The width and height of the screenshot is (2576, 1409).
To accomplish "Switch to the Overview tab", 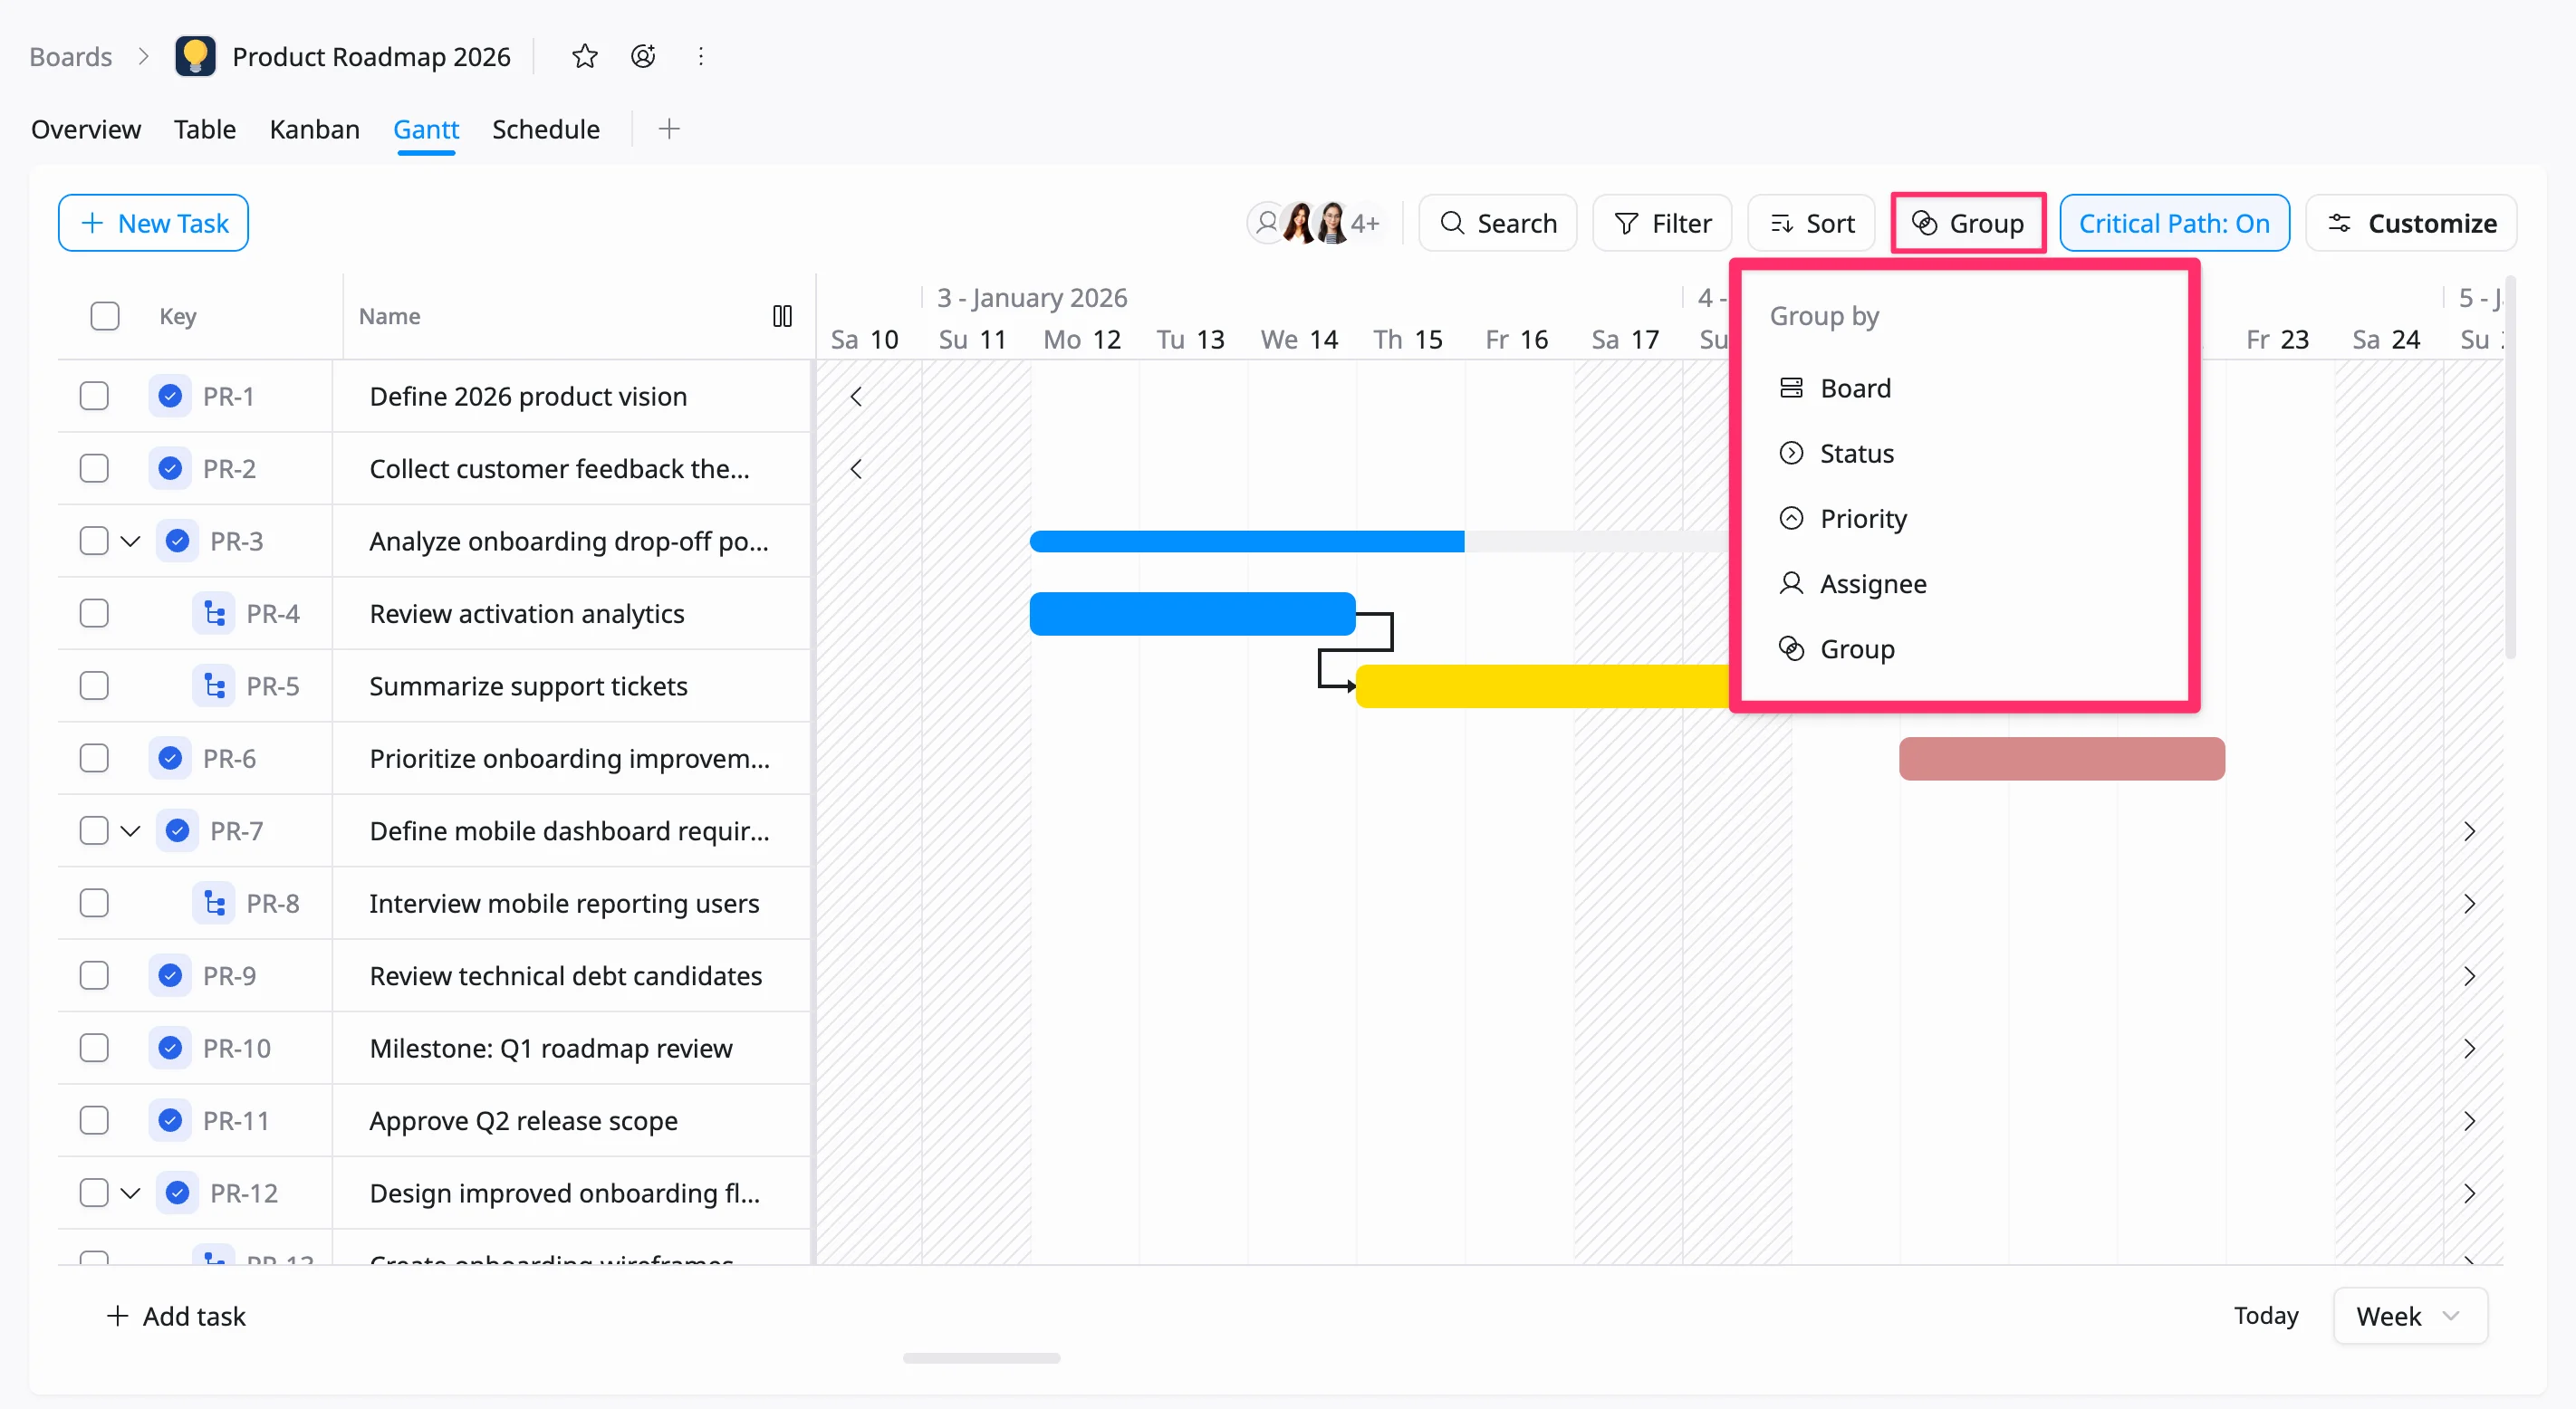I will click(86, 129).
